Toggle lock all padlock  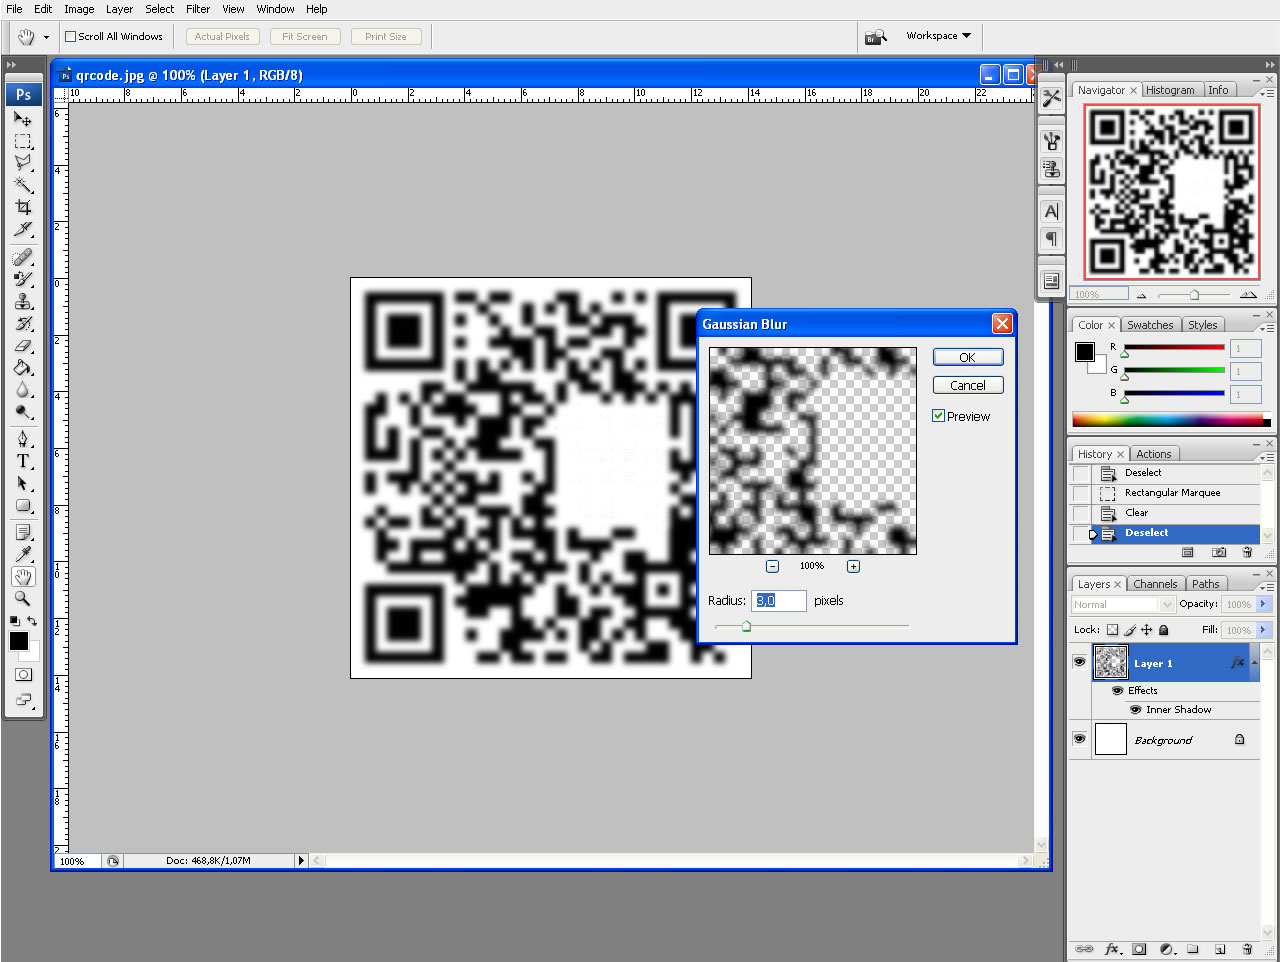click(1163, 630)
